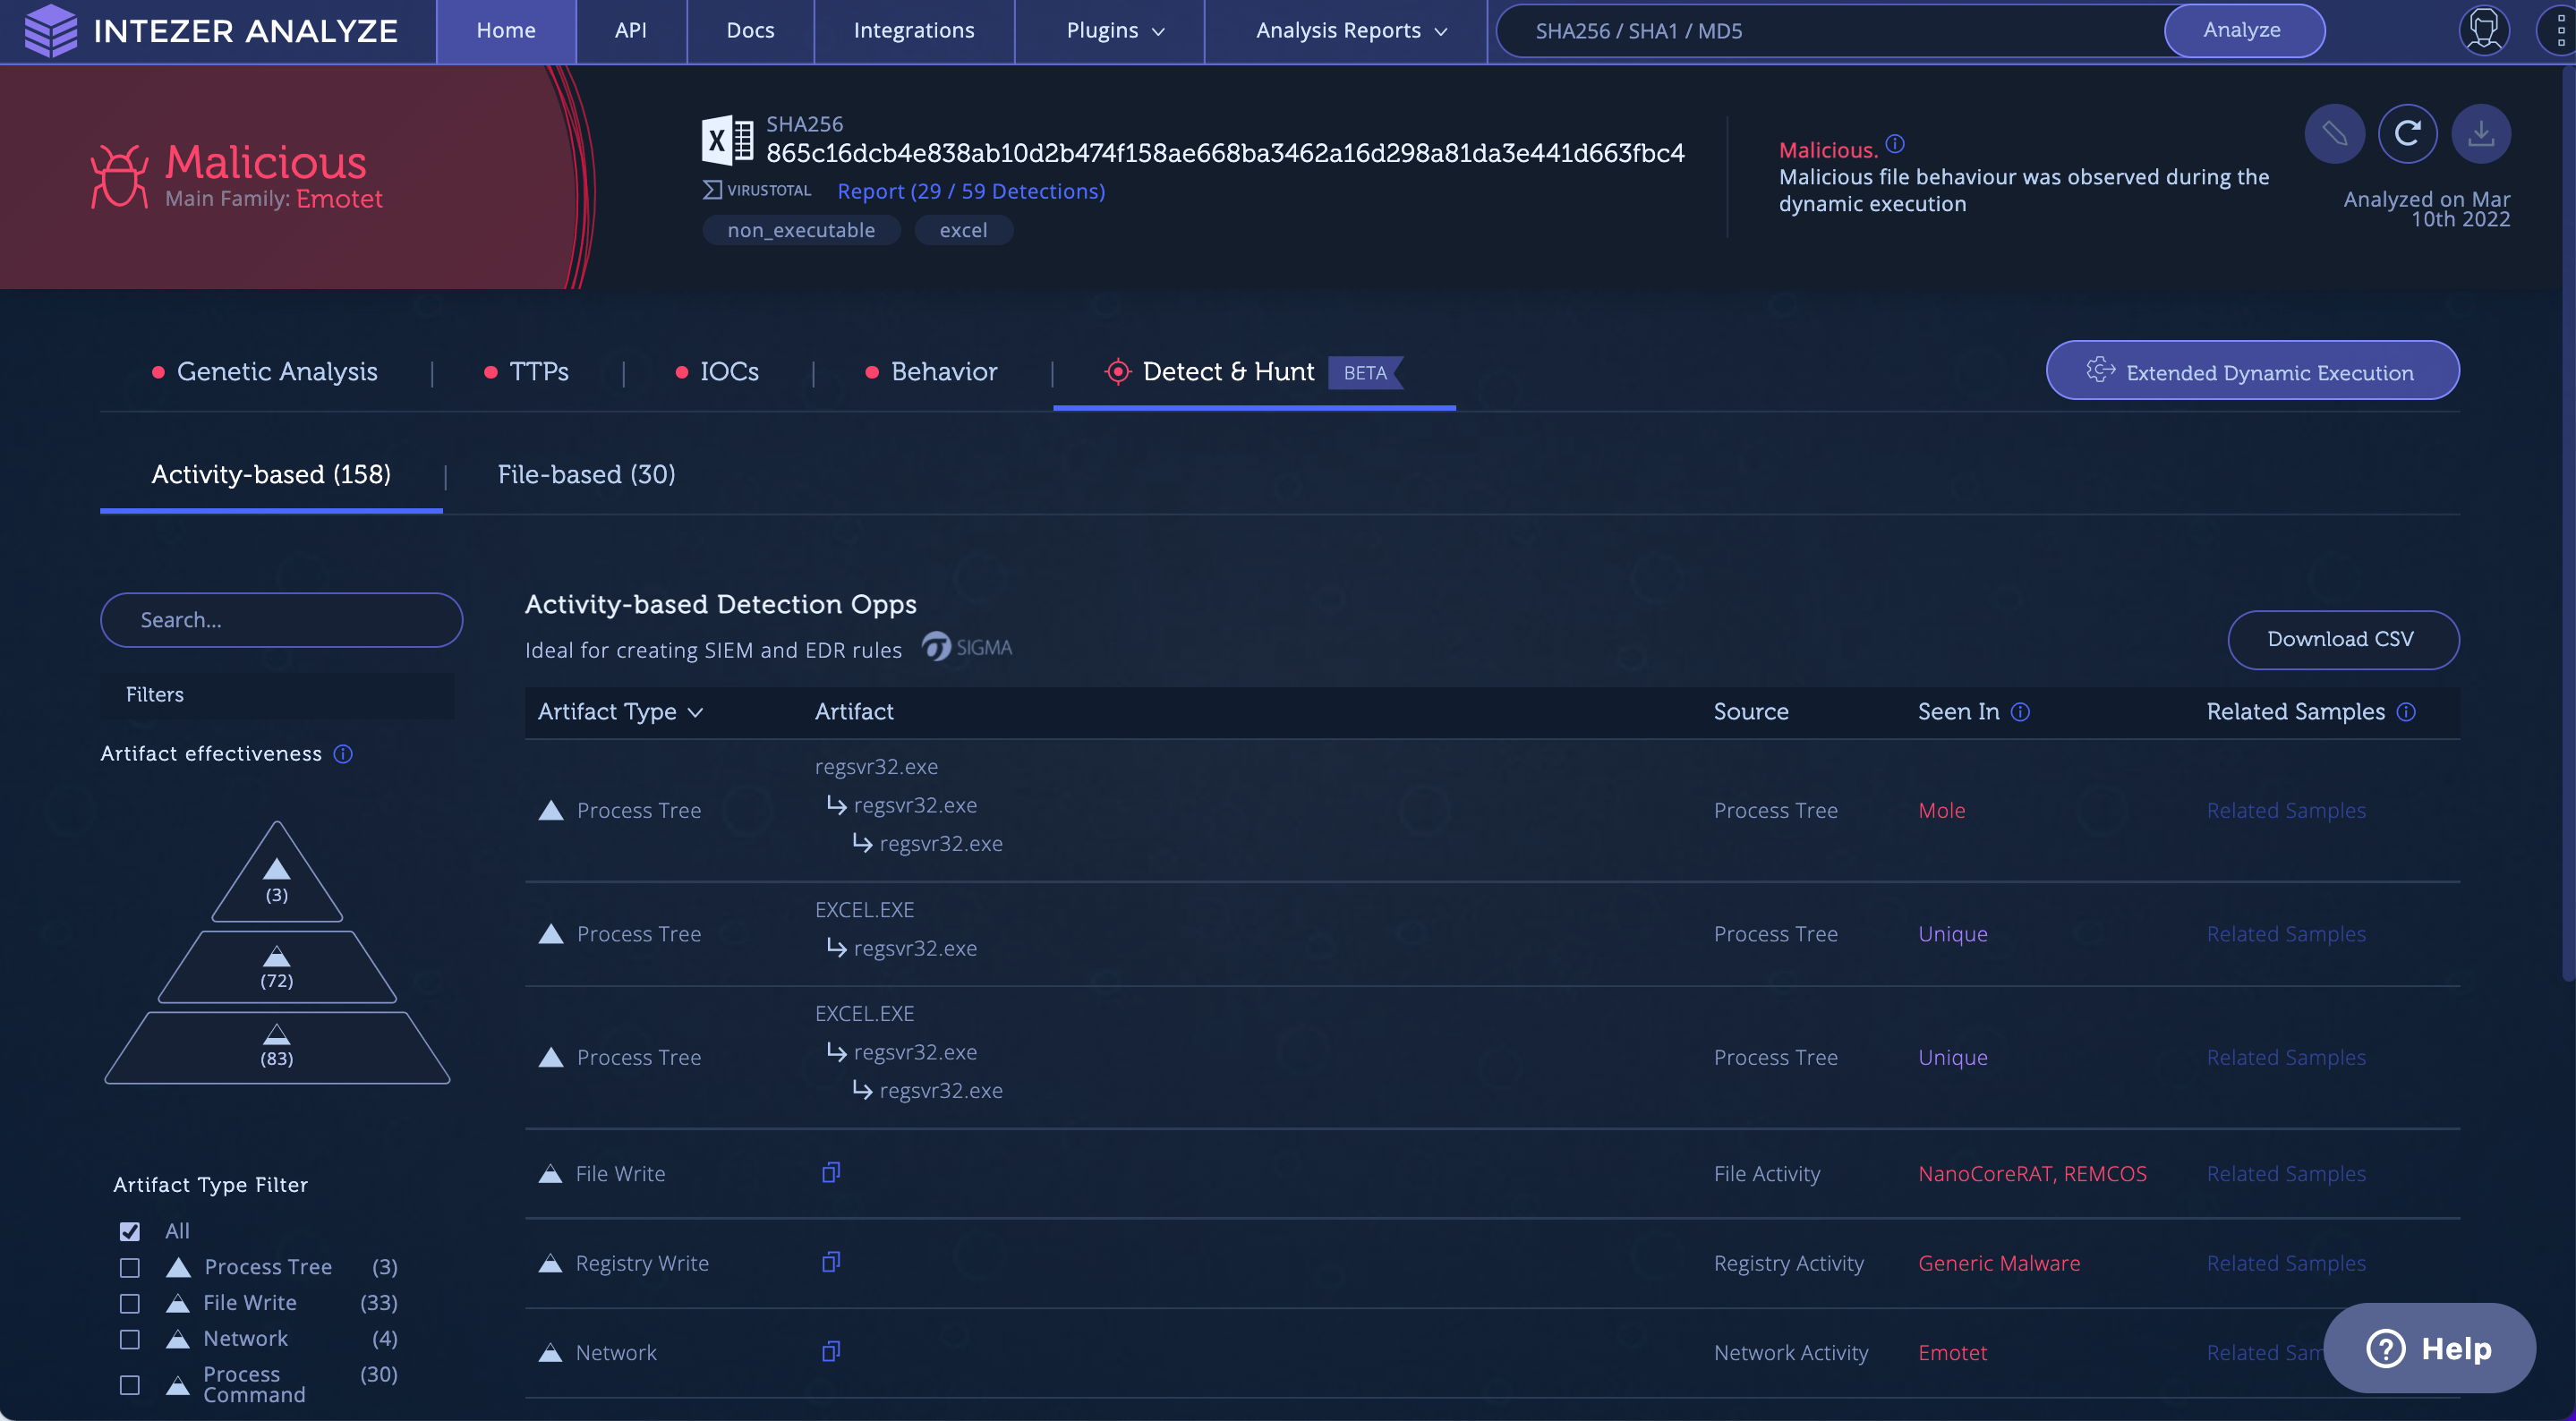Uncheck the All artifact type filter
This screenshot has width=2576, height=1421.
pyautogui.click(x=129, y=1231)
